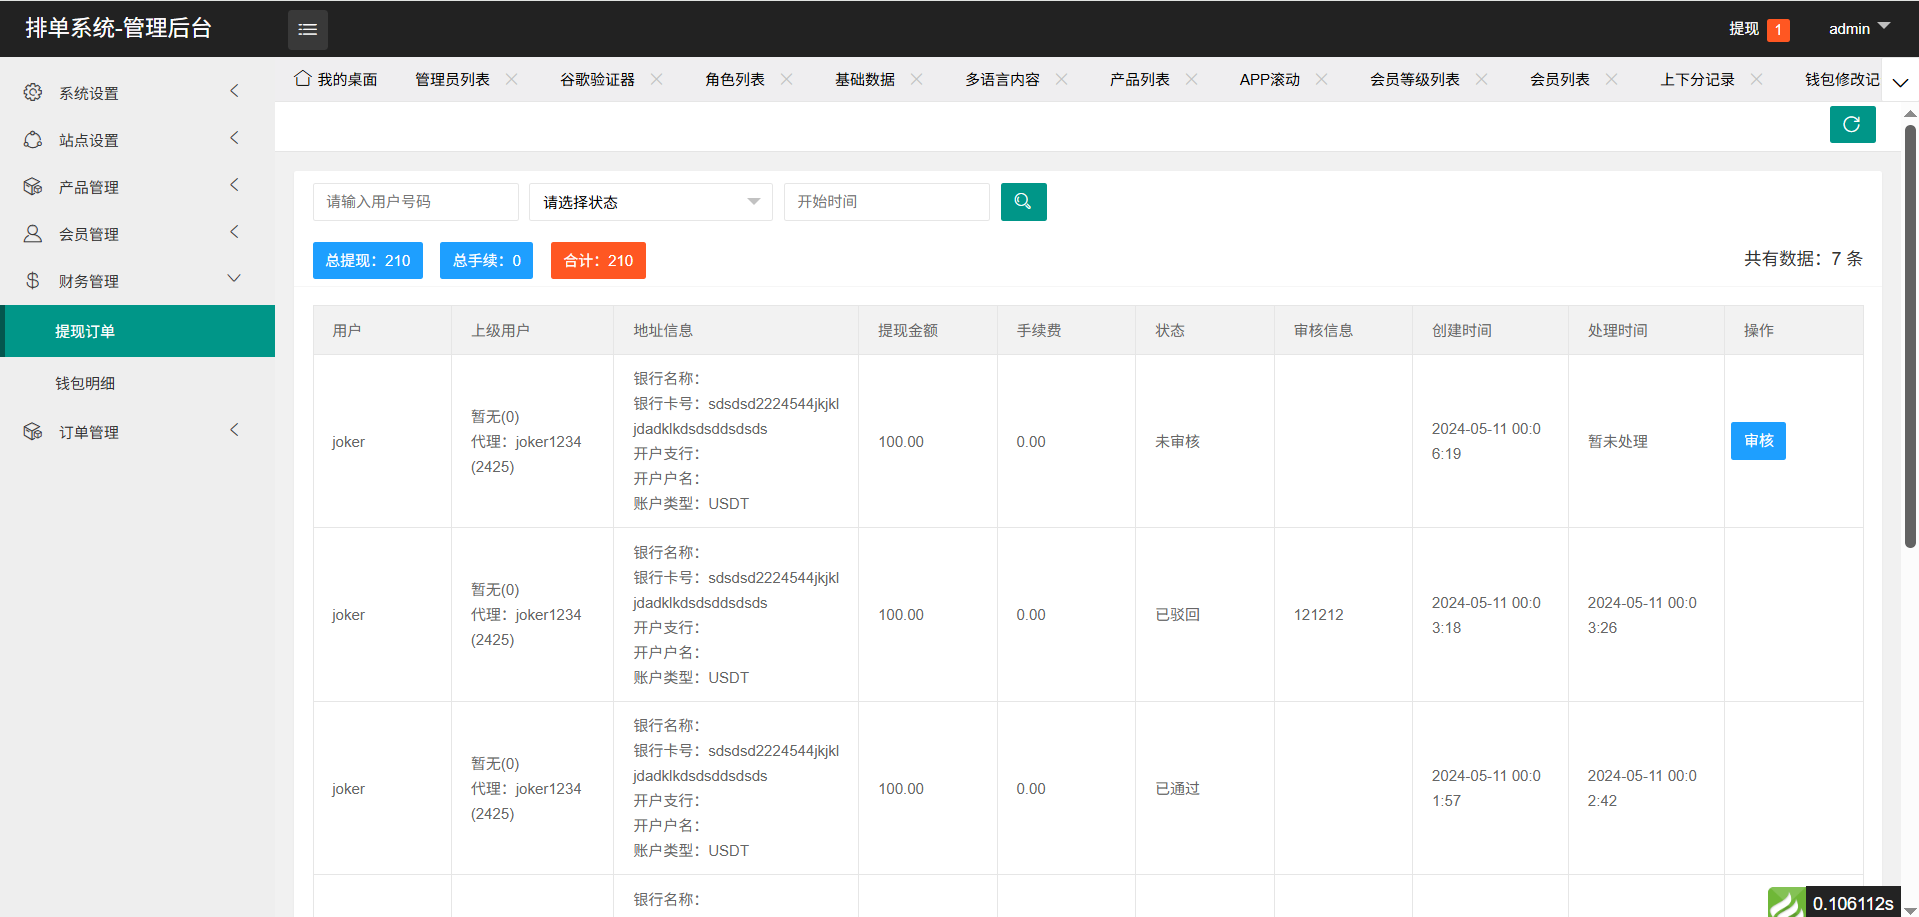Viewport: 1919px width, 917px height.
Task: Click the green refresh icon button
Action: [x=1851, y=125]
